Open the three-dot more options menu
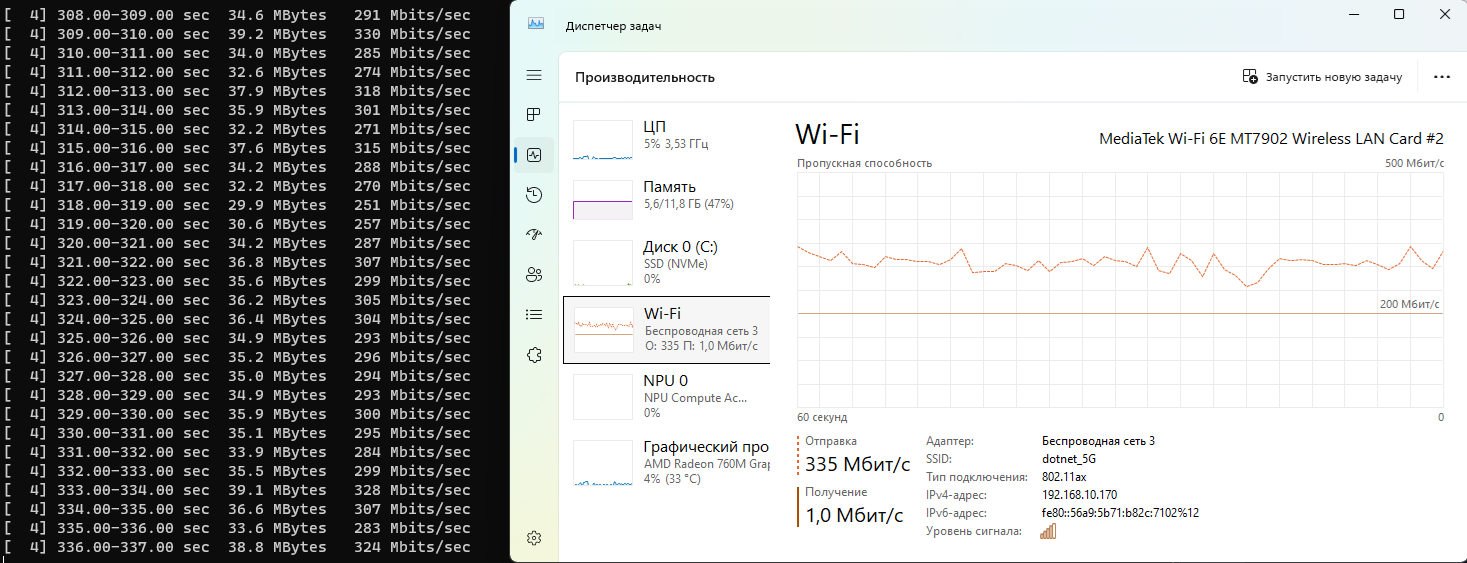The height and width of the screenshot is (563, 1467). click(x=1441, y=77)
